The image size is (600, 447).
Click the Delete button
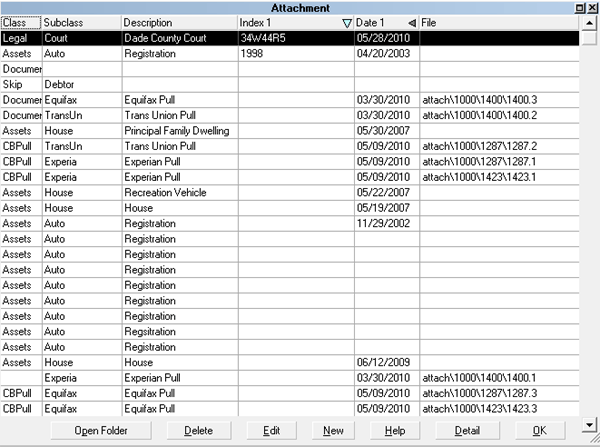(x=199, y=431)
